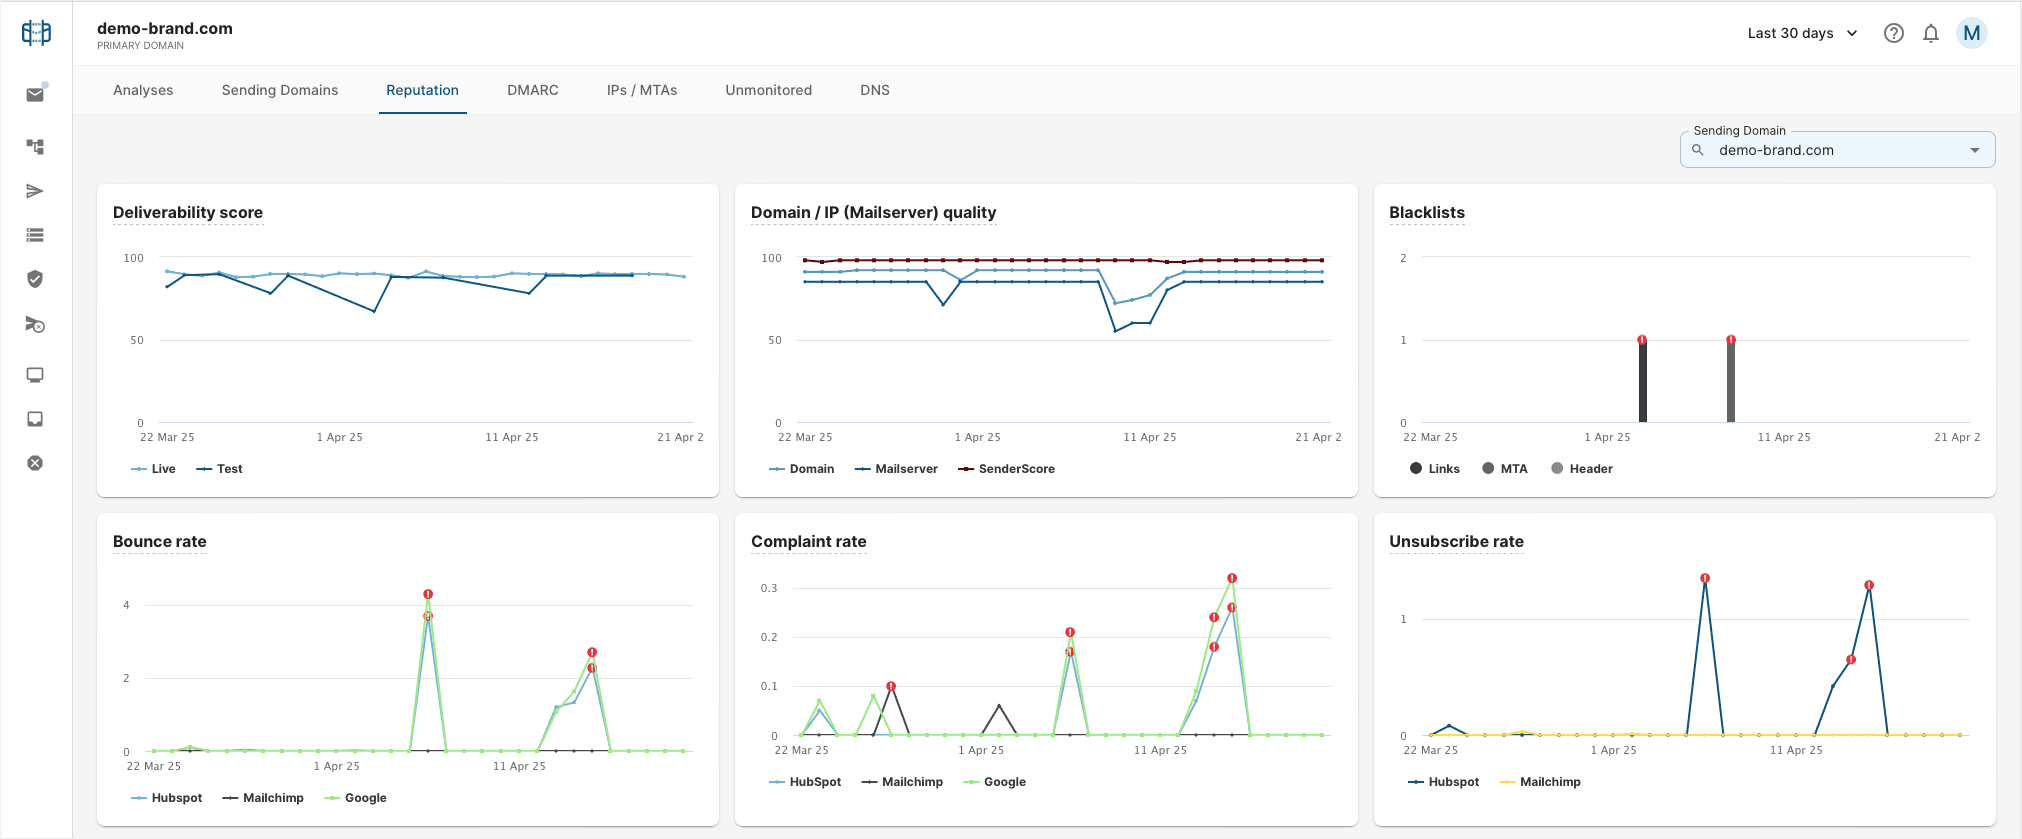Switch to the DMARC tab
The height and width of the screenshot is (839, 2022).
532,90
